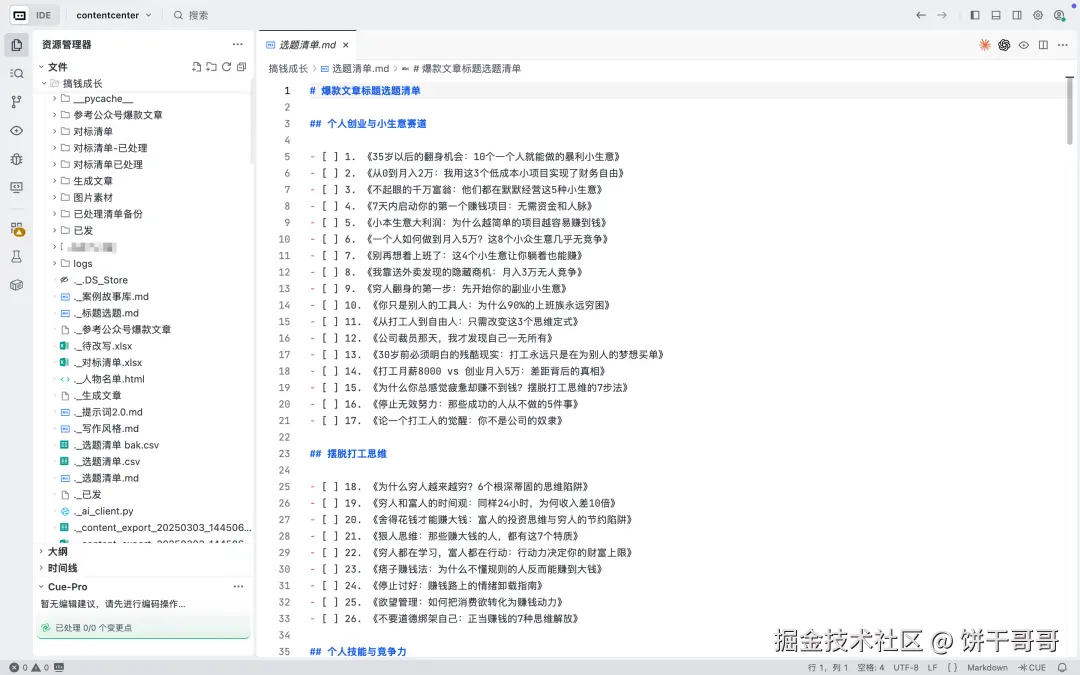Expand the 参考公众号爆款文章 folder

point(54,115)
